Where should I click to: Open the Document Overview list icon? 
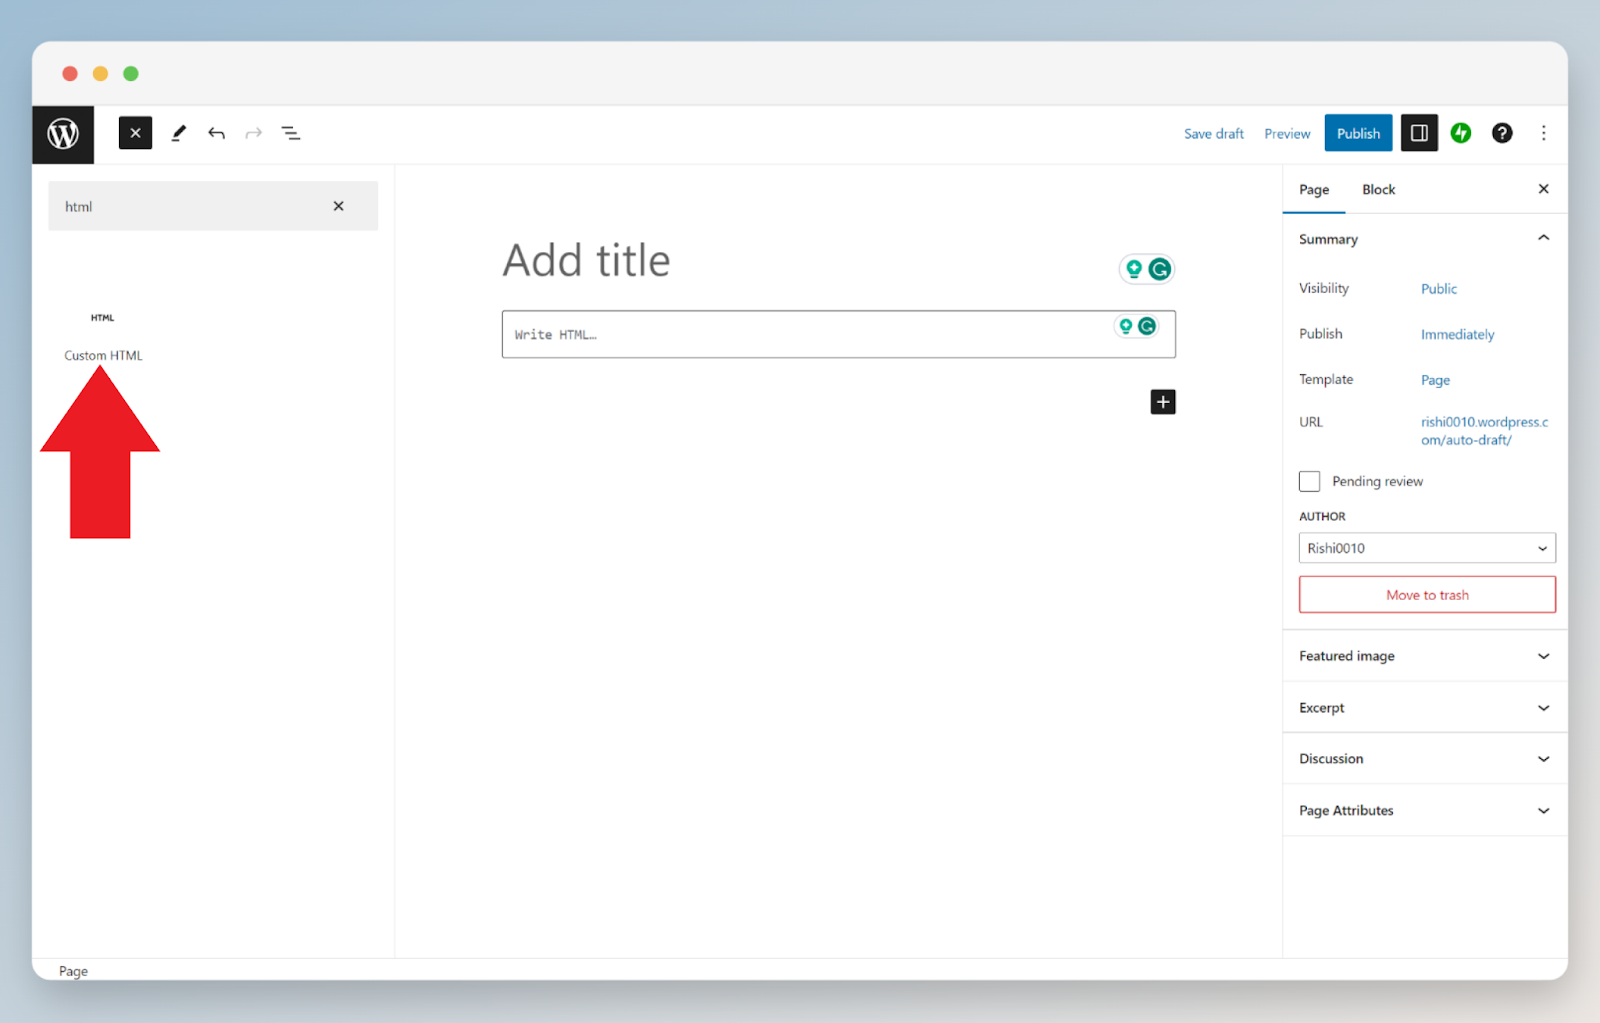tap(291, 133)
